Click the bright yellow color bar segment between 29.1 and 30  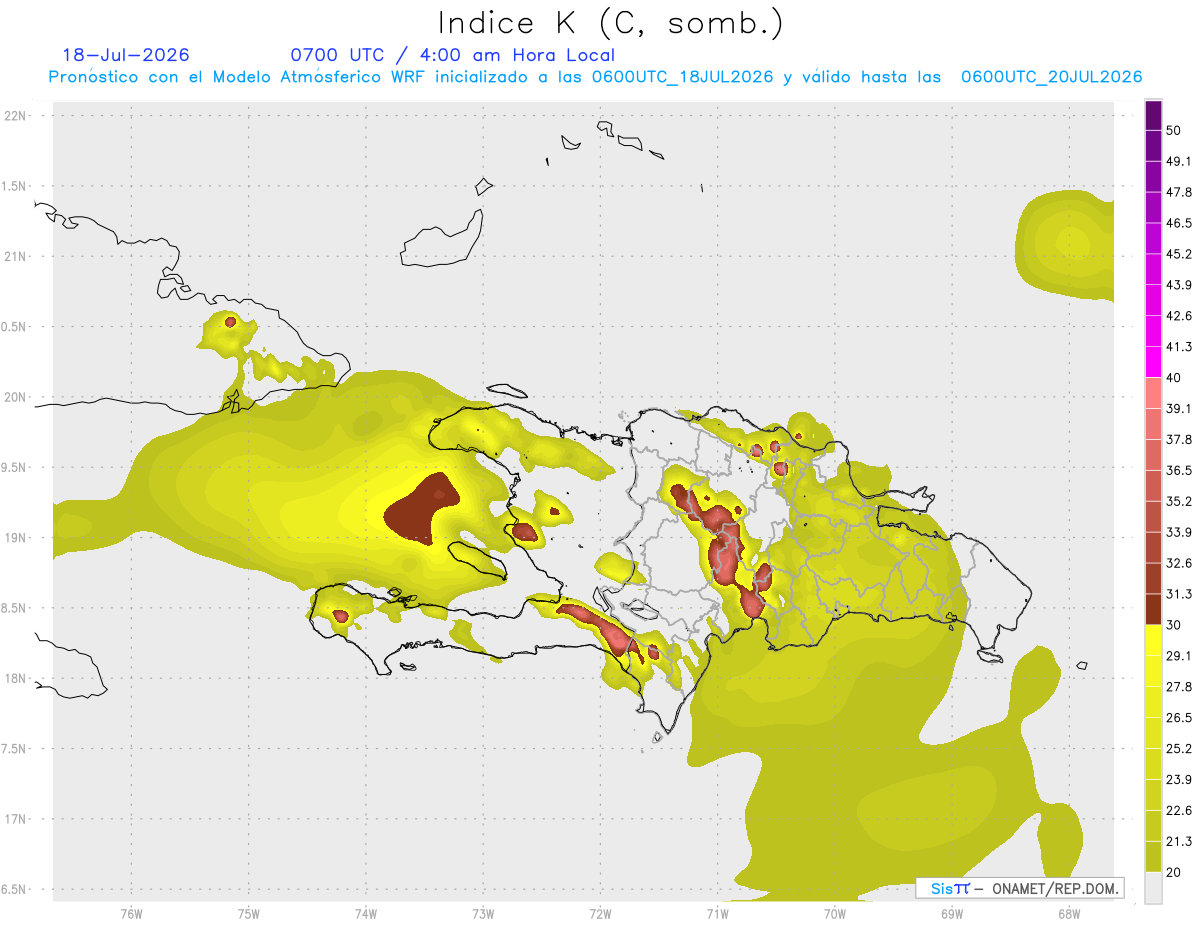click(x=1154, y=641)
